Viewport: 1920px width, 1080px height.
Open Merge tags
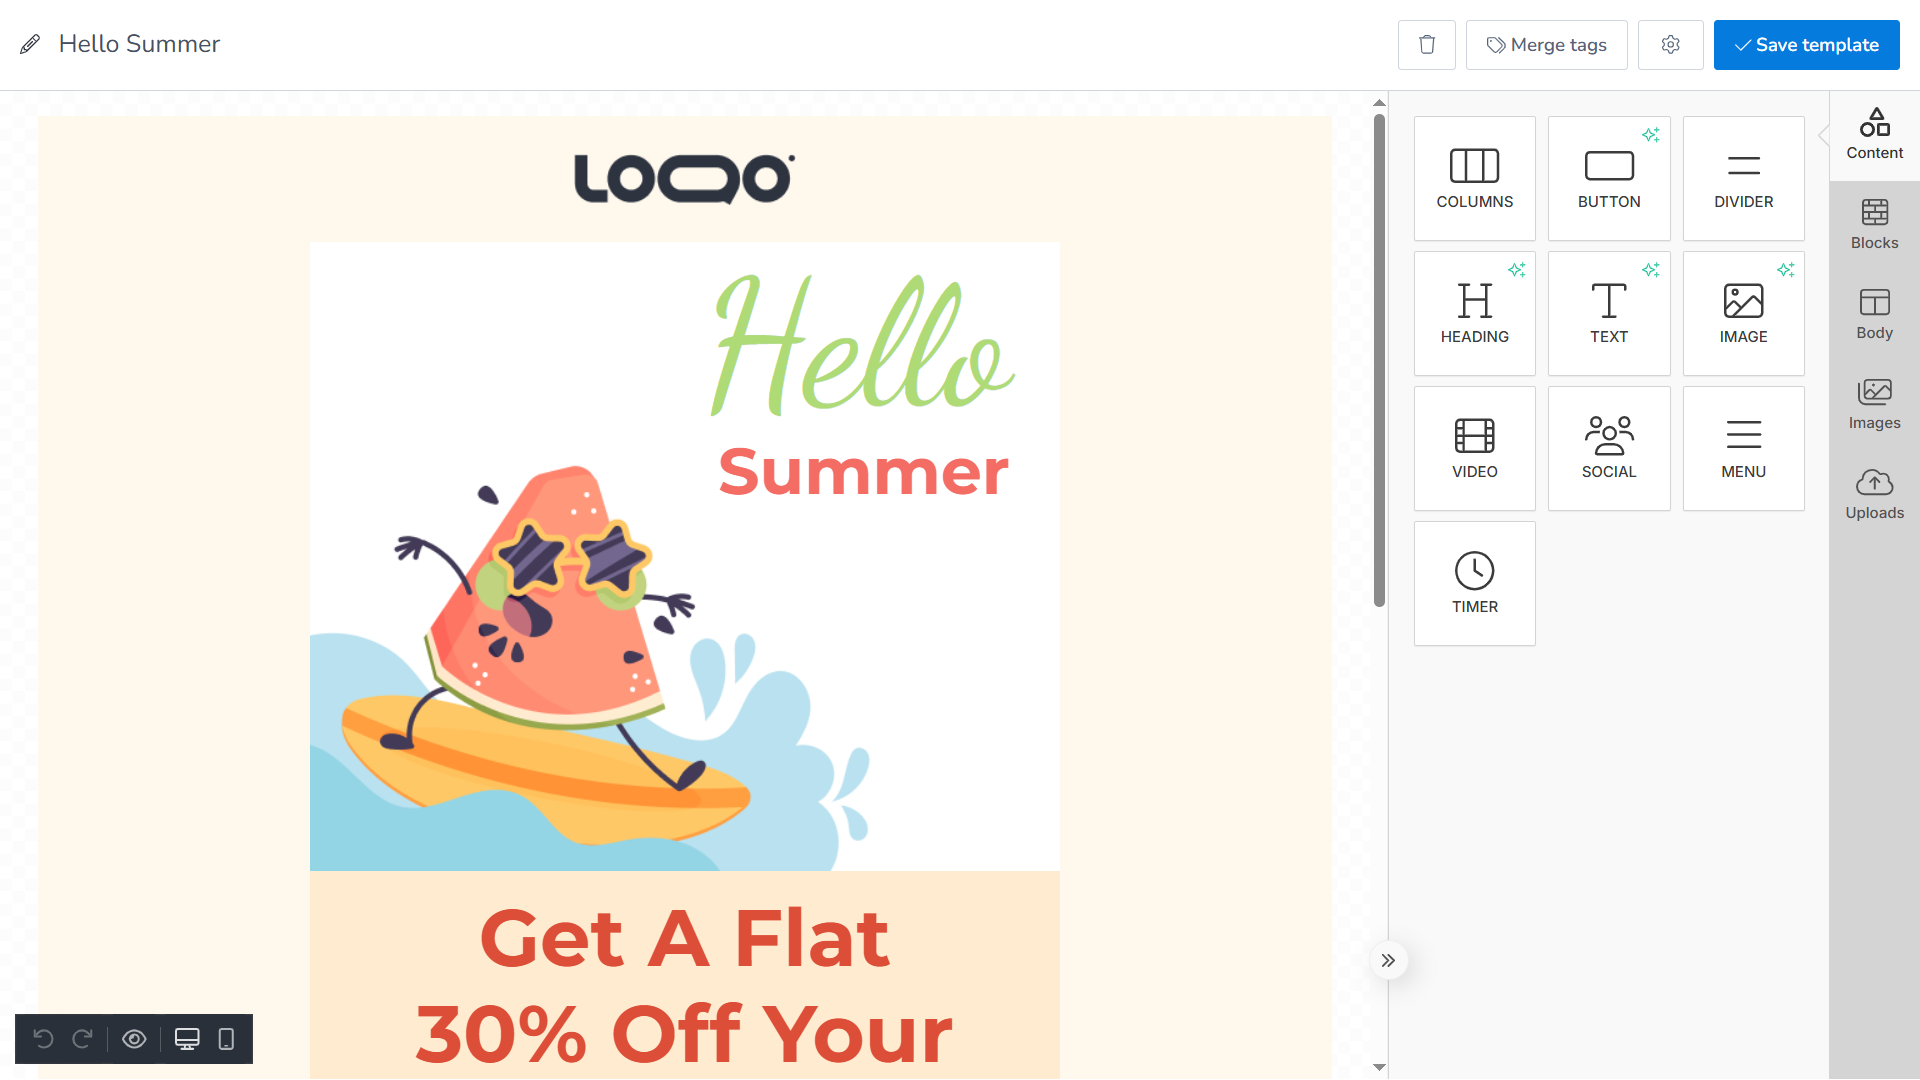(x=1546, y=45)
